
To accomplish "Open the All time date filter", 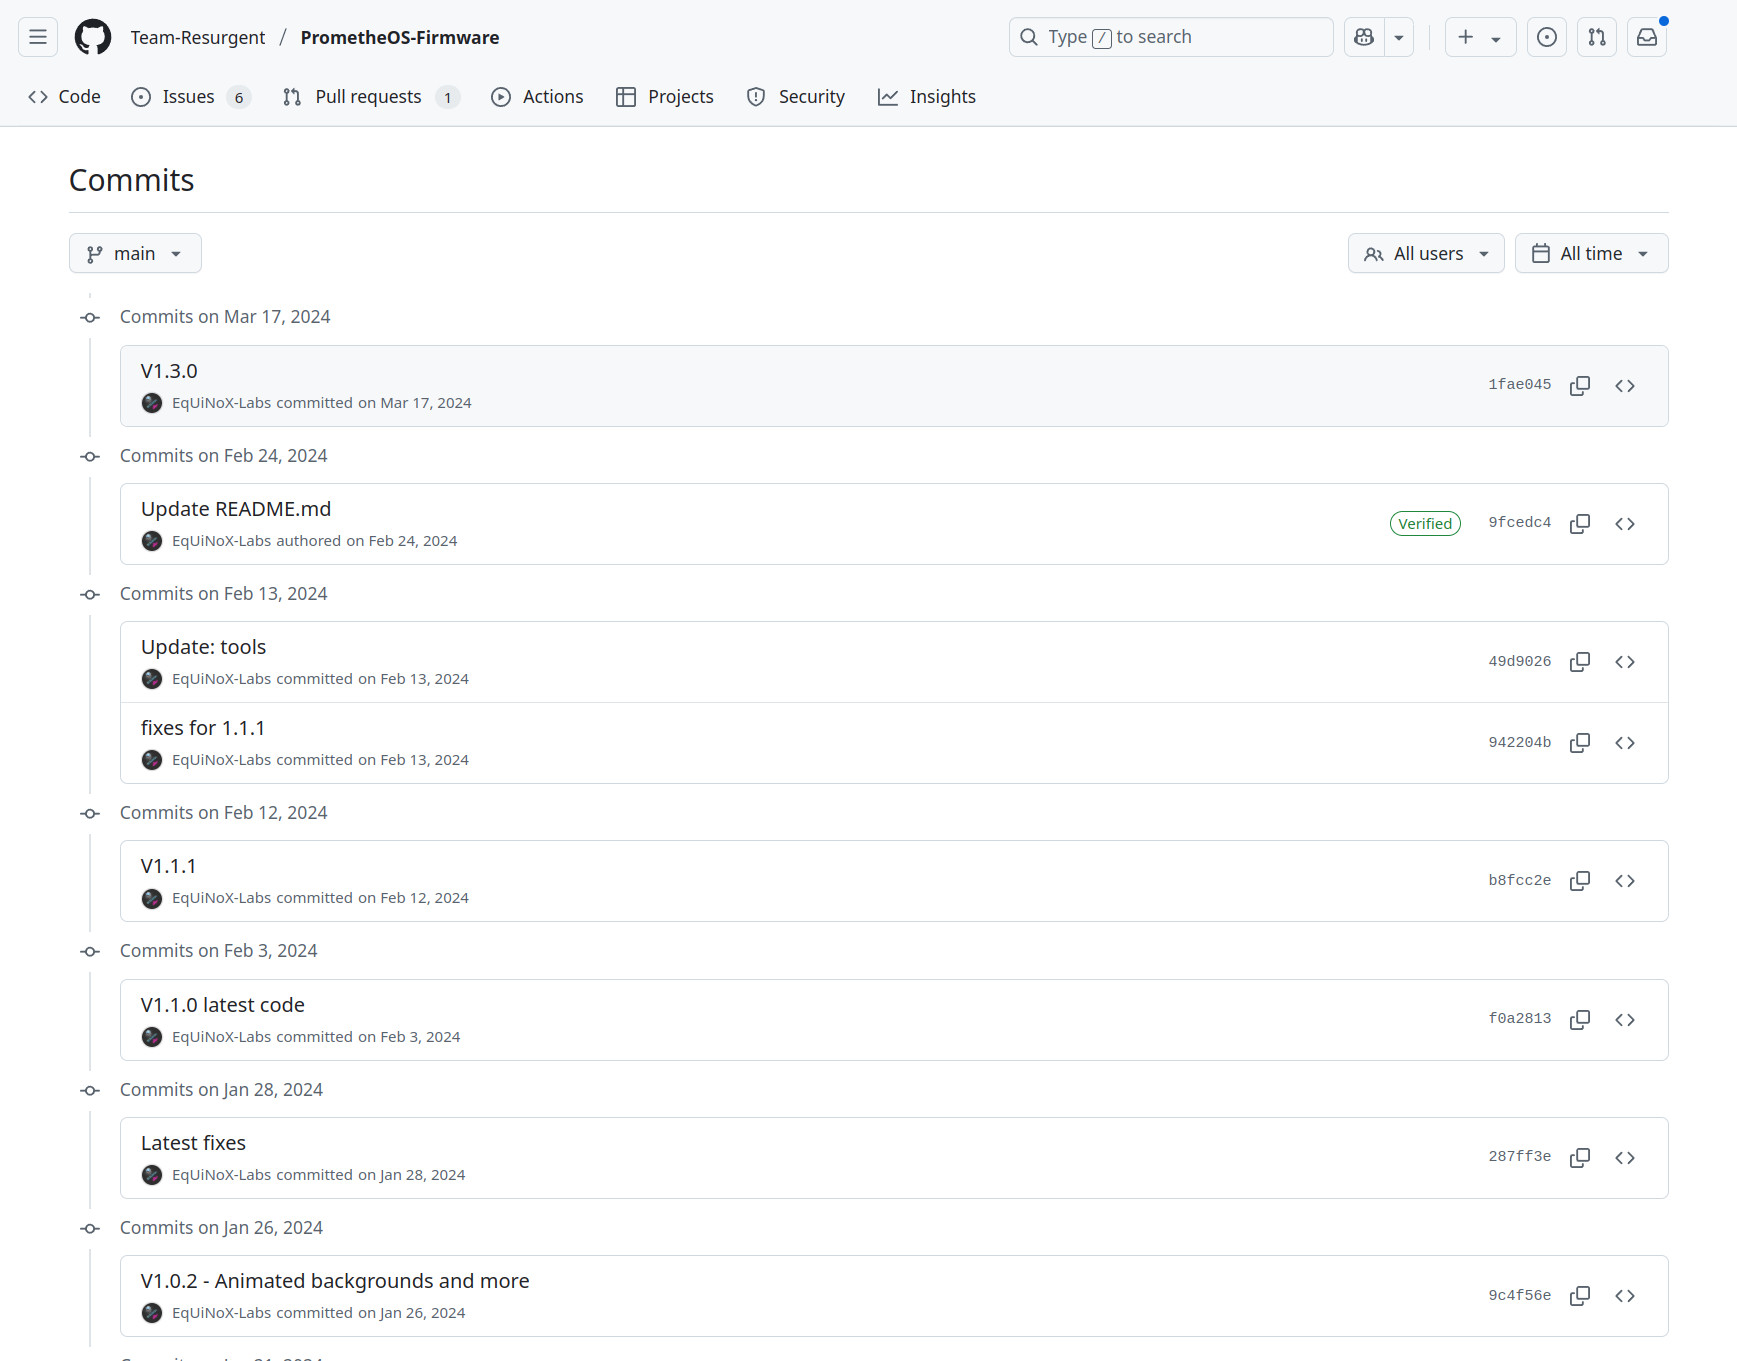I will click(x=1592, y=253).
